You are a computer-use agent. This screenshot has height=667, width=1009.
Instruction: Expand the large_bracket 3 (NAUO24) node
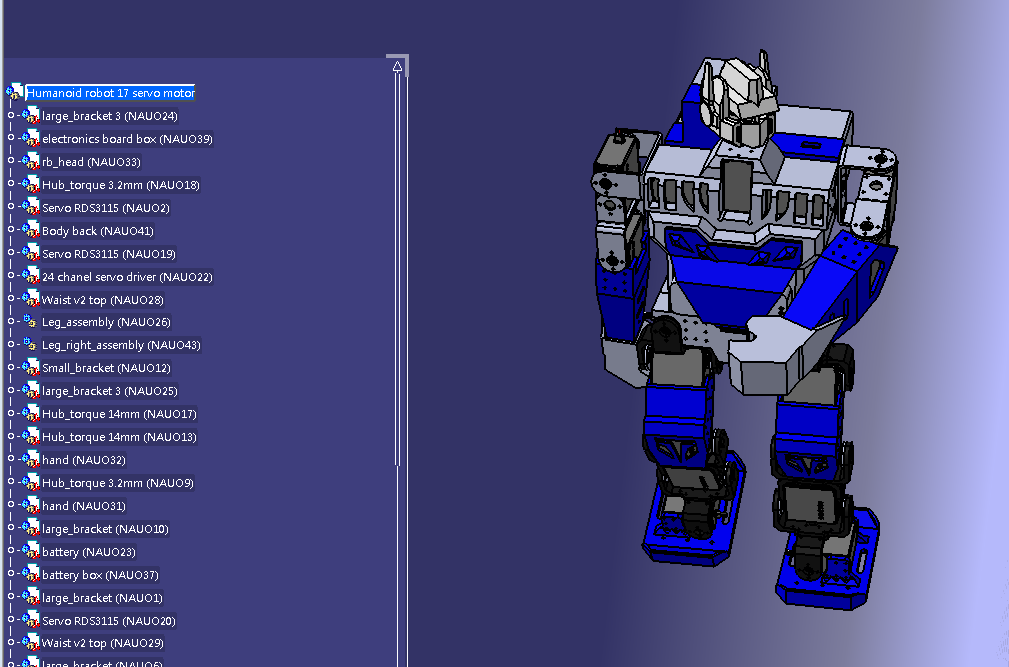(x=11, y=115)
